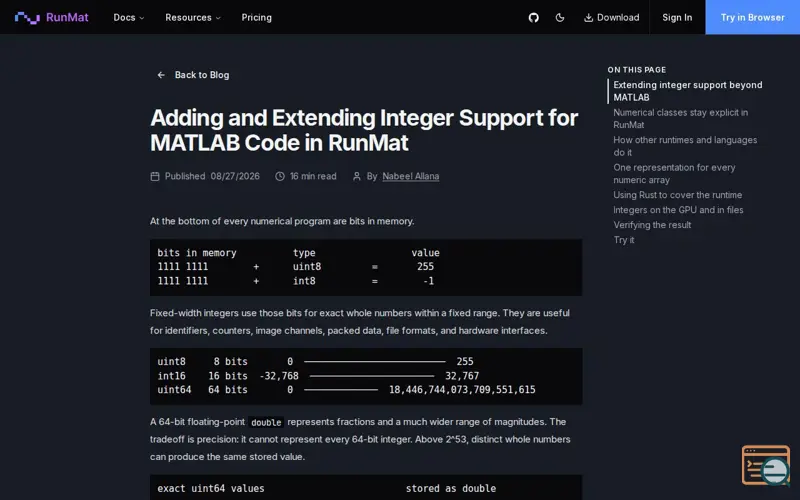Jump to Extending integer support beyond MATLAB
This screenshot has height=500, width=800.
click(x=688, y=91)
